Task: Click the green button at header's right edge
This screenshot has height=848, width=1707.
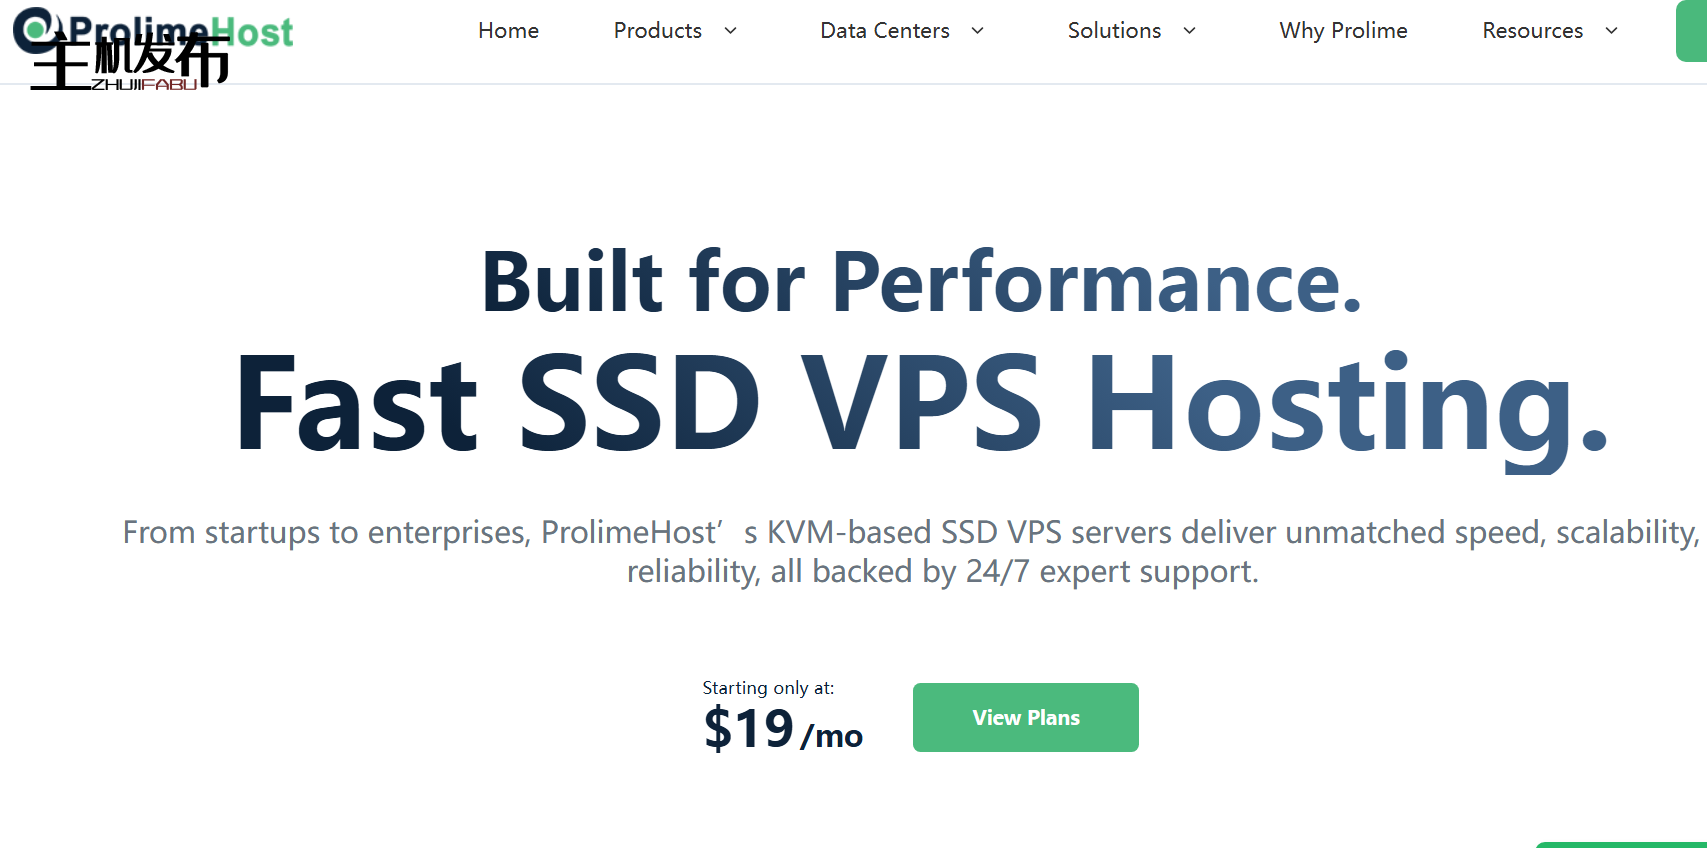Action: (1692, 31)
